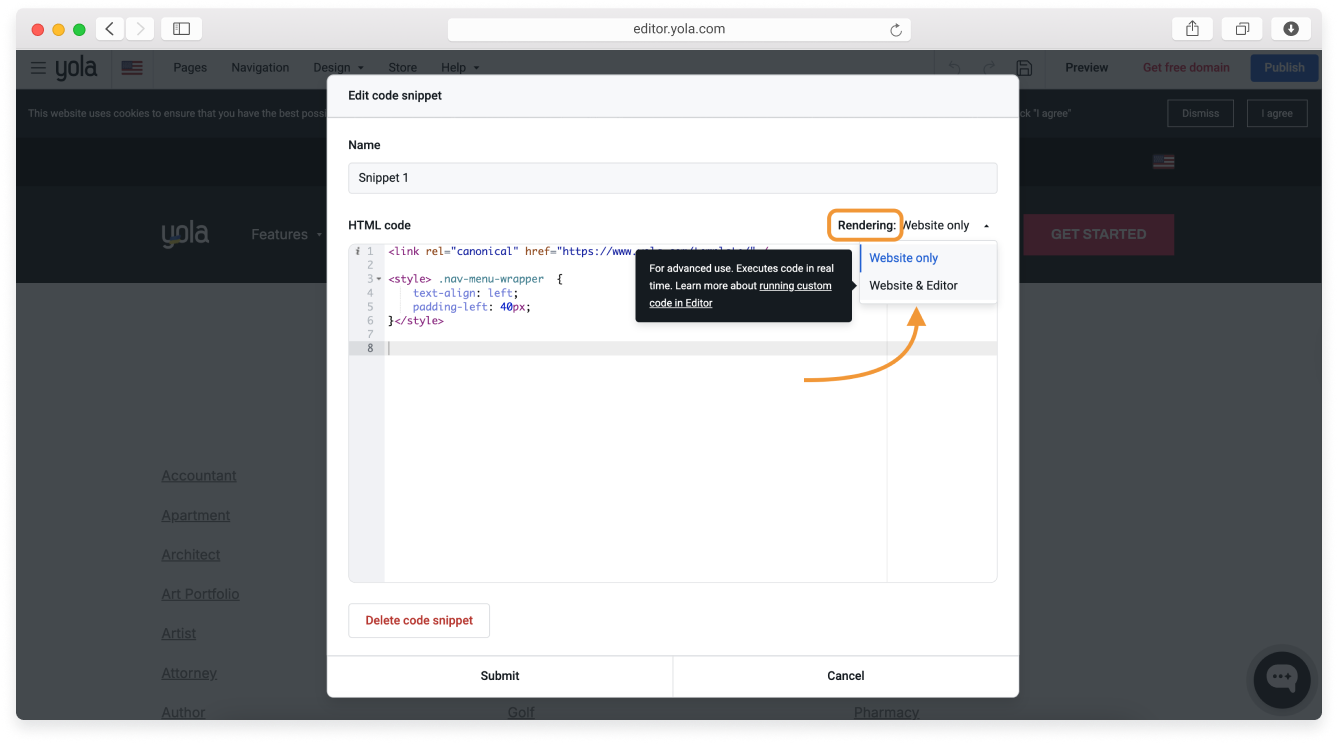Open the Rendering dropdown selector
This screenshot has width=1338, height=744.
944,226
